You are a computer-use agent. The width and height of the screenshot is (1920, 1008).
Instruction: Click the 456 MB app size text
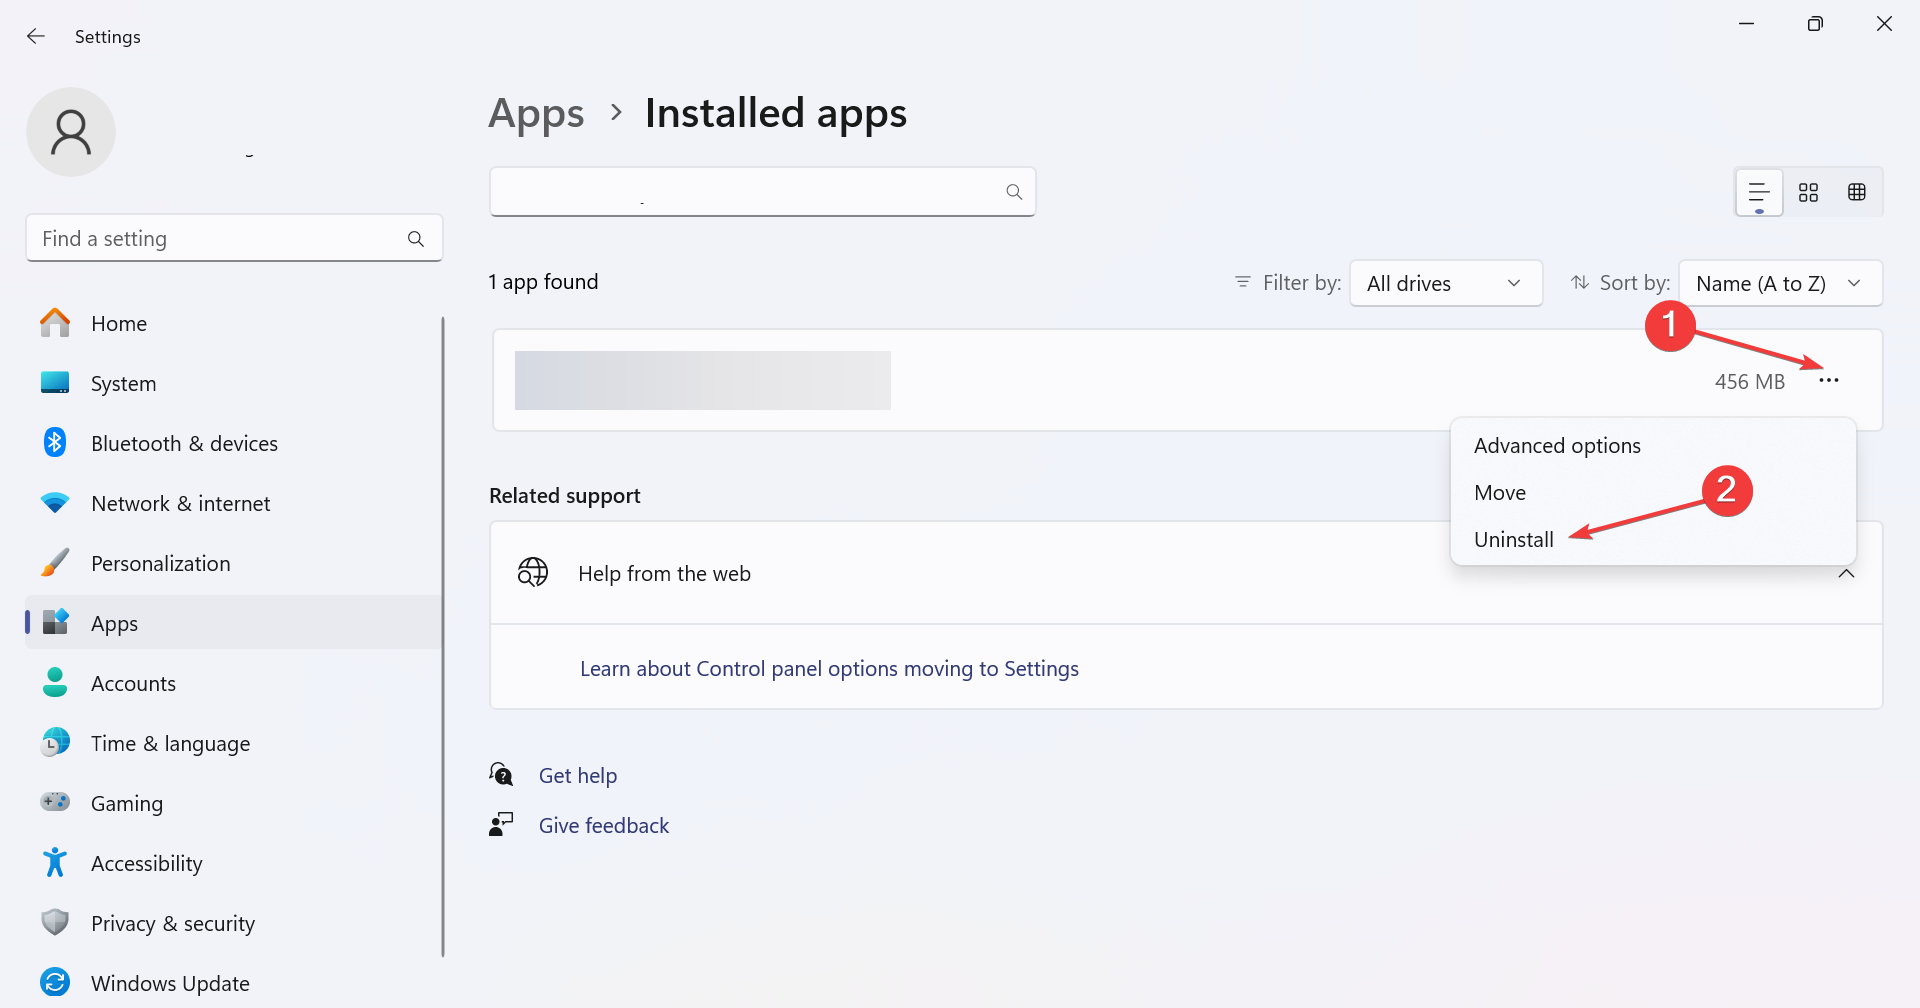pyautogui.click(x=1749, y=382)
